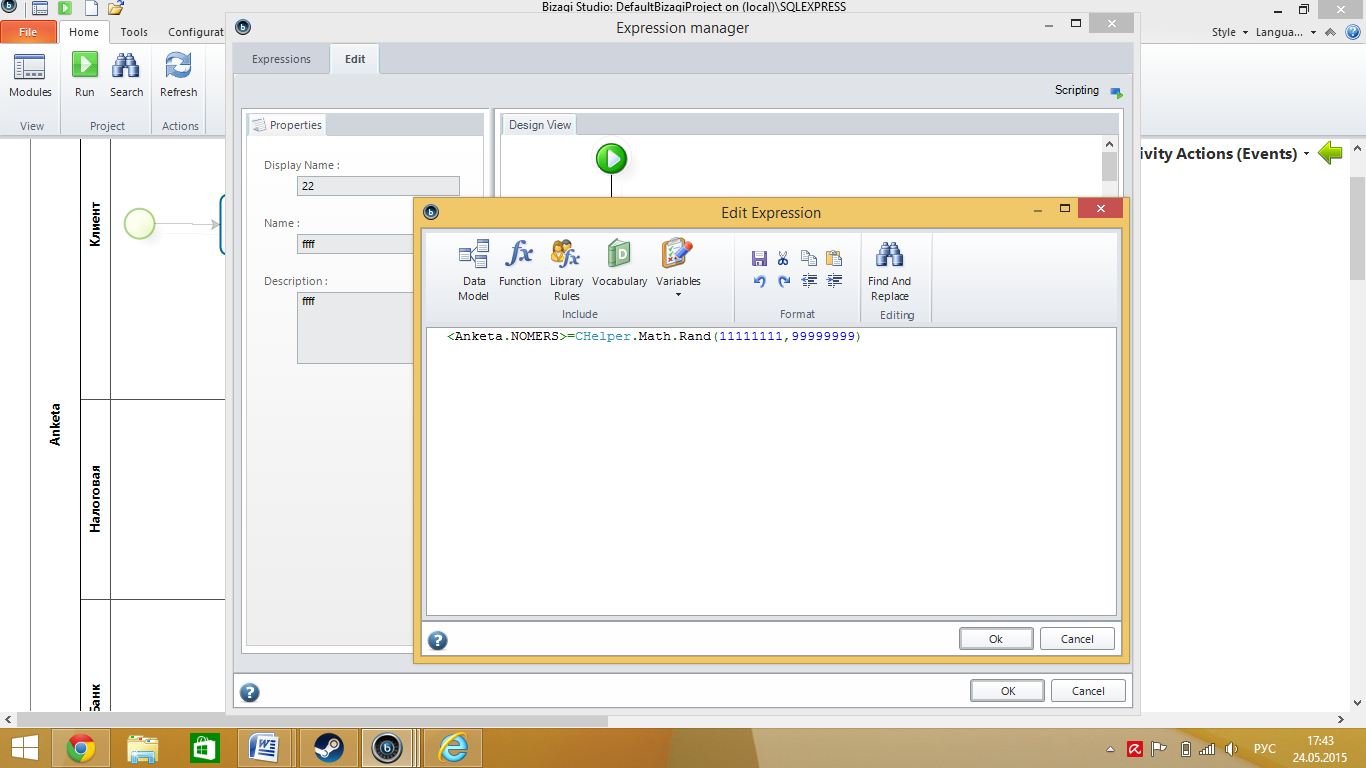
Task: Open Word from the taskbar
Action: pos(266,747)
